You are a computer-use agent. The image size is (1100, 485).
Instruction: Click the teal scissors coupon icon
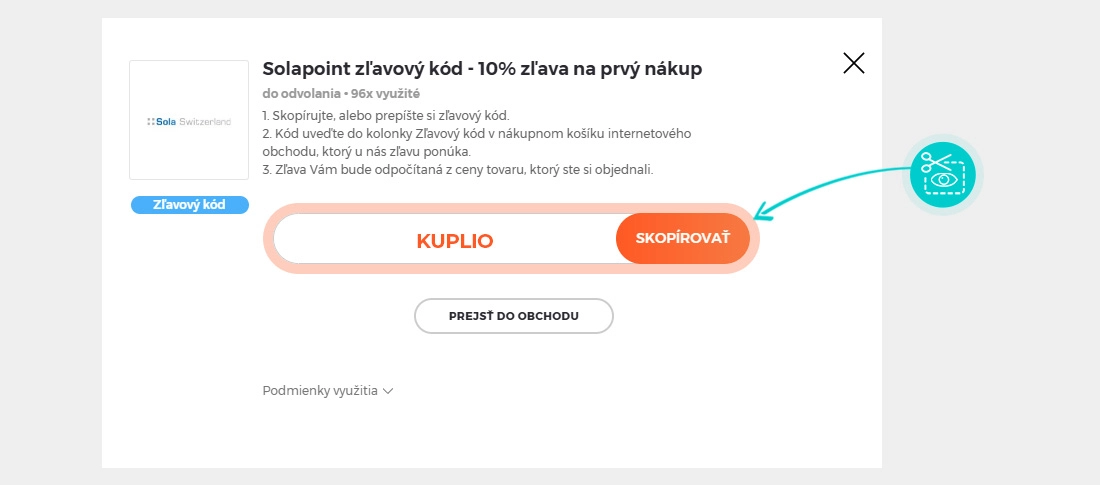tap(943, 173)
